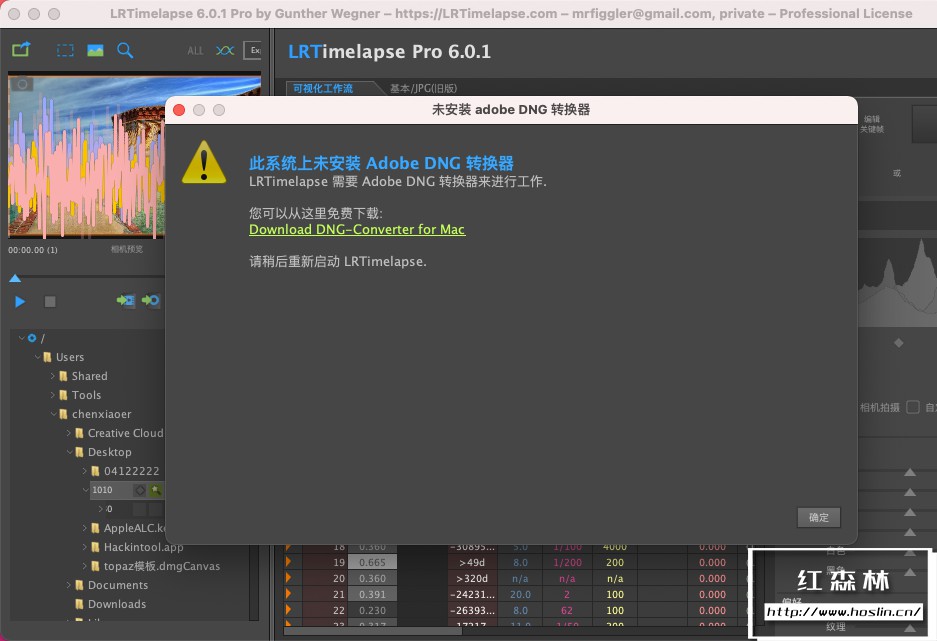The width and height of the screenshot is (937, 641).
Task: Collapse the root / tree node
Action: (x=22, y=338)
